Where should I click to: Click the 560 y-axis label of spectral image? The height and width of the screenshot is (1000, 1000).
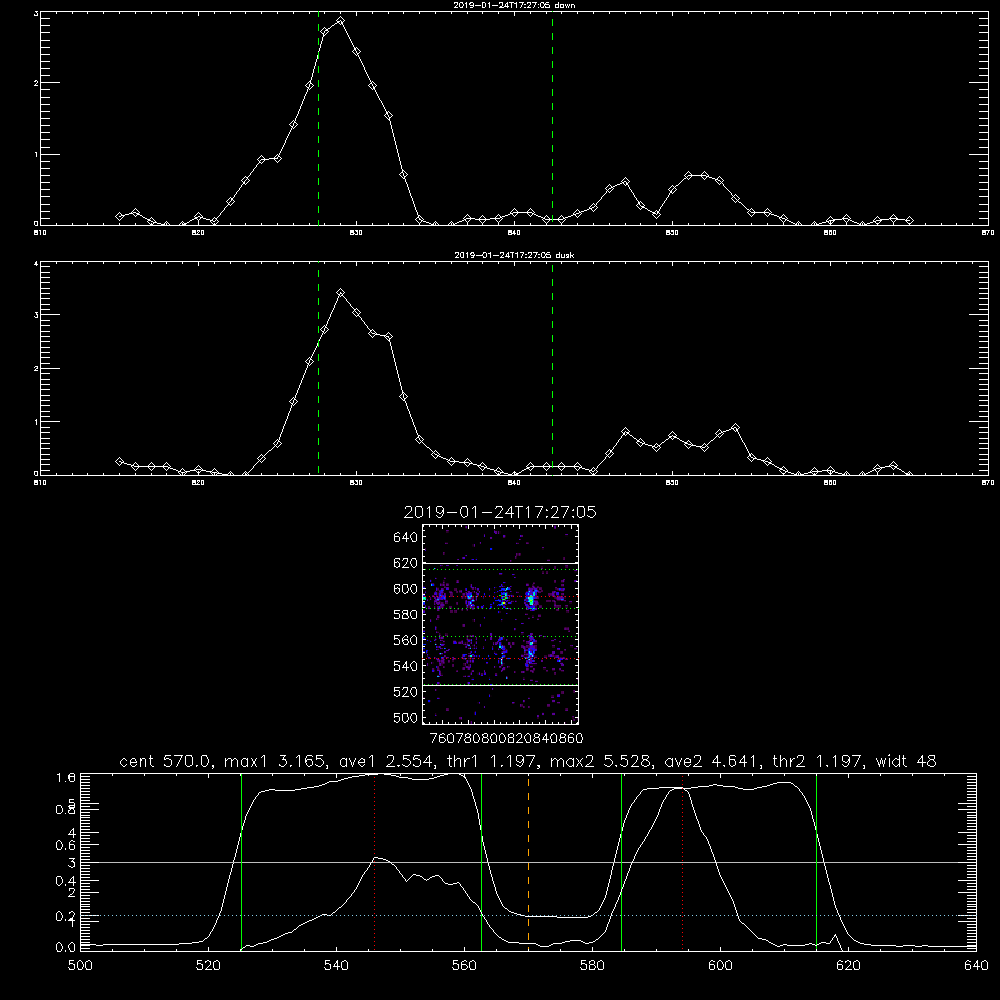(x=406, y=640)
